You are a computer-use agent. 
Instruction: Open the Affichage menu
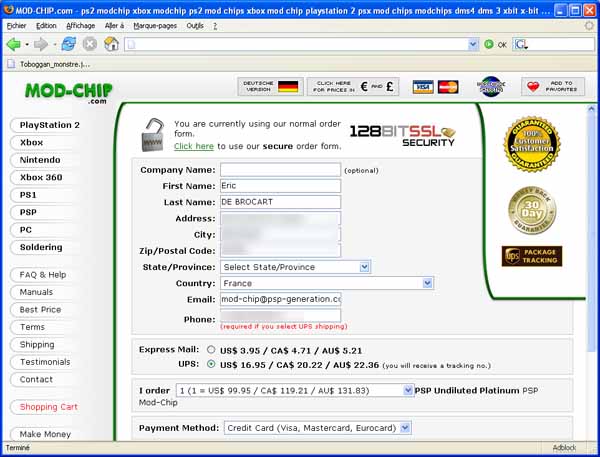click(80, 26)
